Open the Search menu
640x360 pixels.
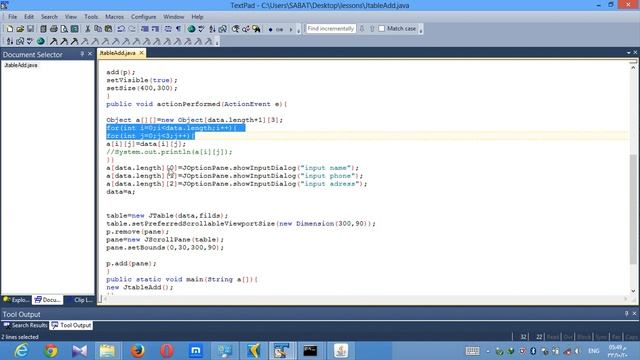point(49,17)
